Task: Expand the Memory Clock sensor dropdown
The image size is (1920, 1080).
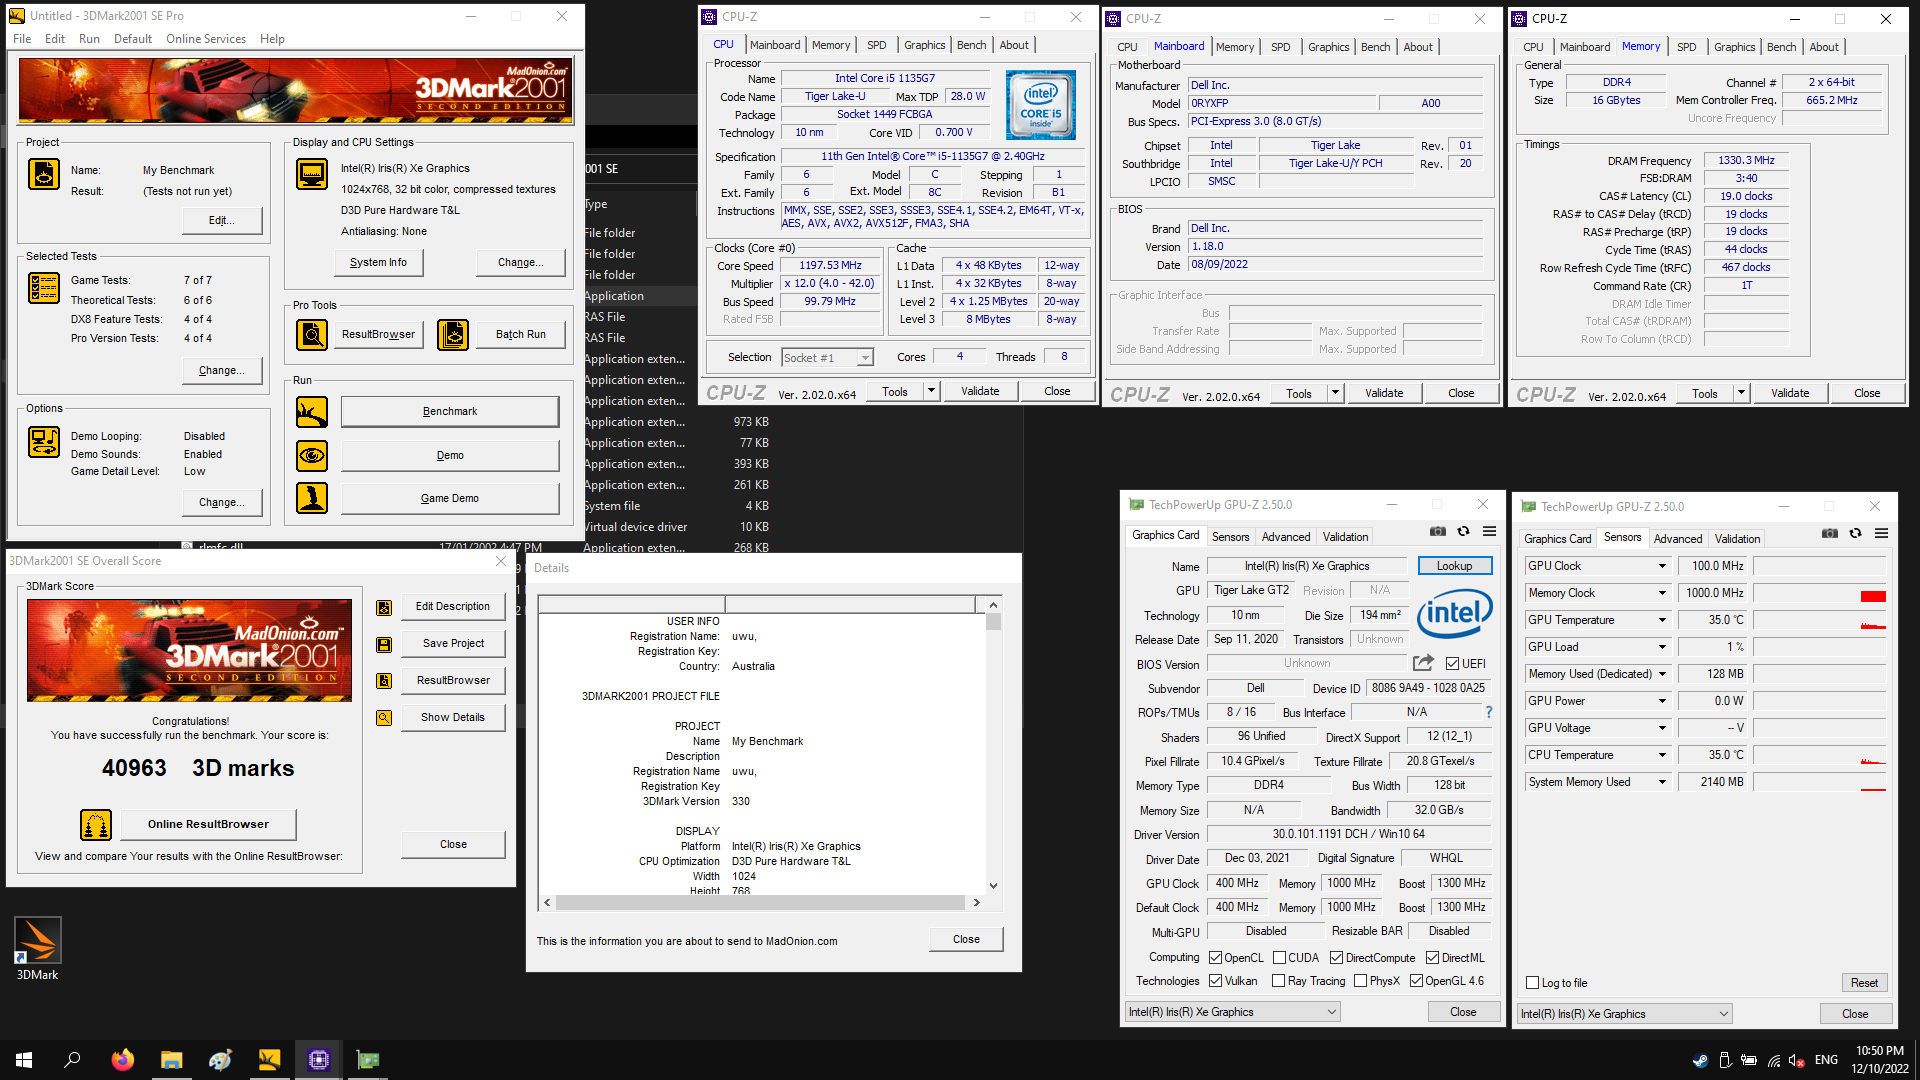Action: pos(1662,593)
